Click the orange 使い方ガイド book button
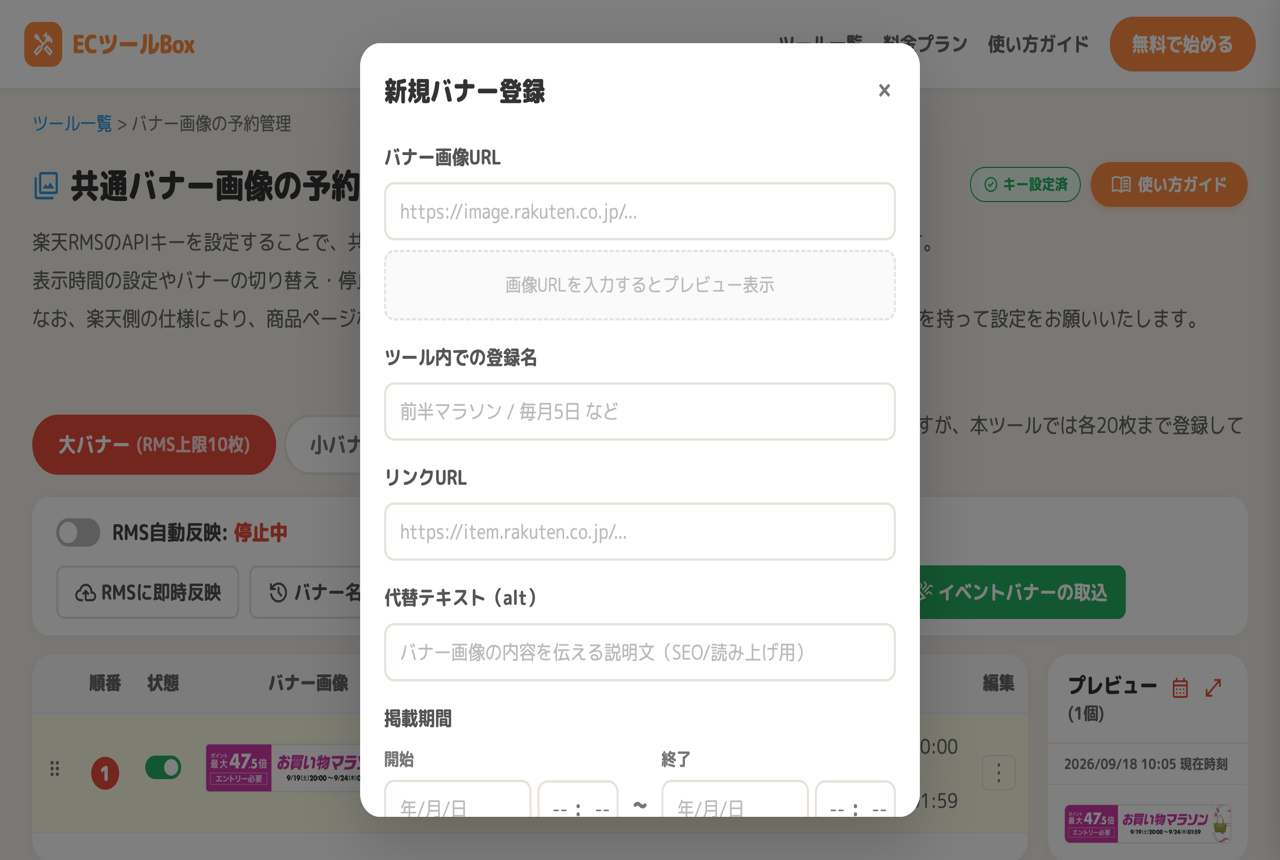Viewport: 1280px width, 860px height. [x=1169, y=184]
